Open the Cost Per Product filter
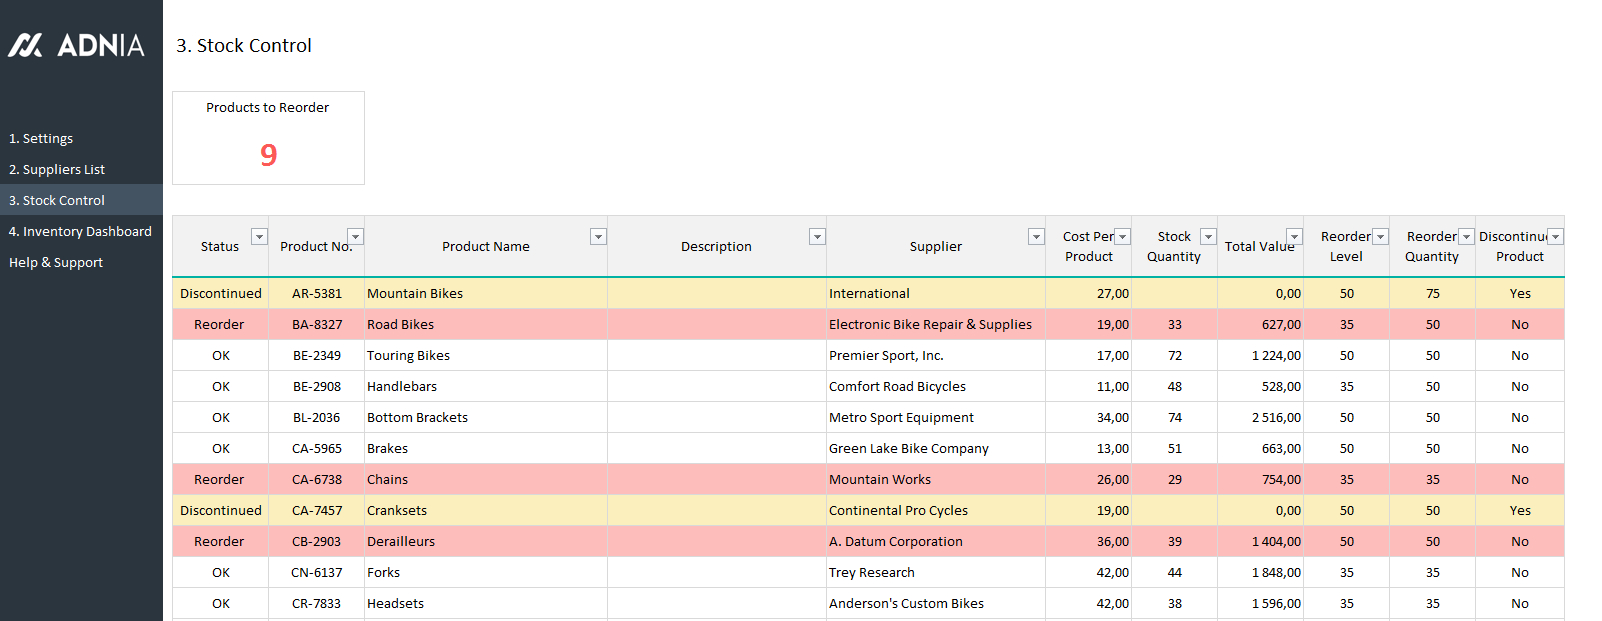Viewport: 1602px width, 621px height. point(1122,237)
